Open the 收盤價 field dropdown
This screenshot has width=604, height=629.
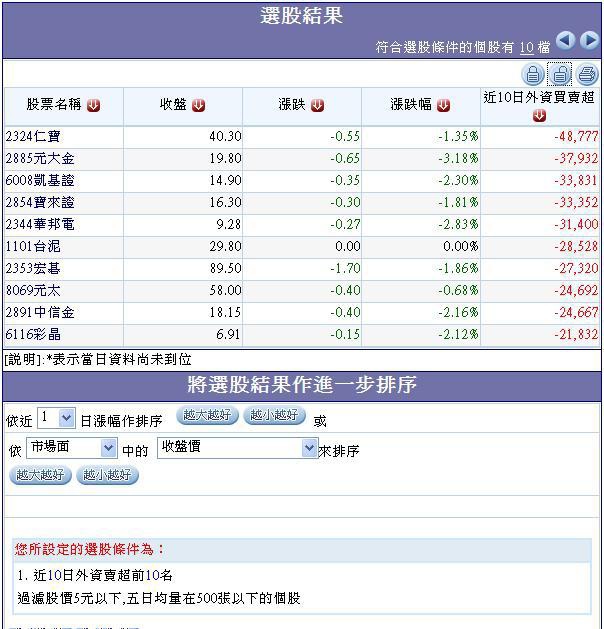pos(237,448)
